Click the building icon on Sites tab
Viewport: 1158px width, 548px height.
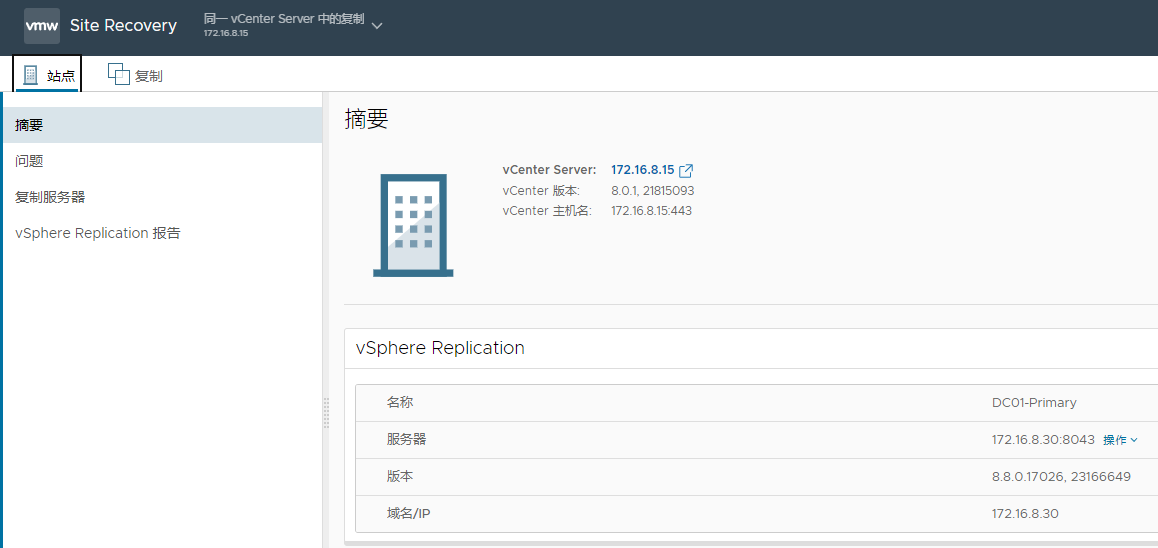point(30,75)
